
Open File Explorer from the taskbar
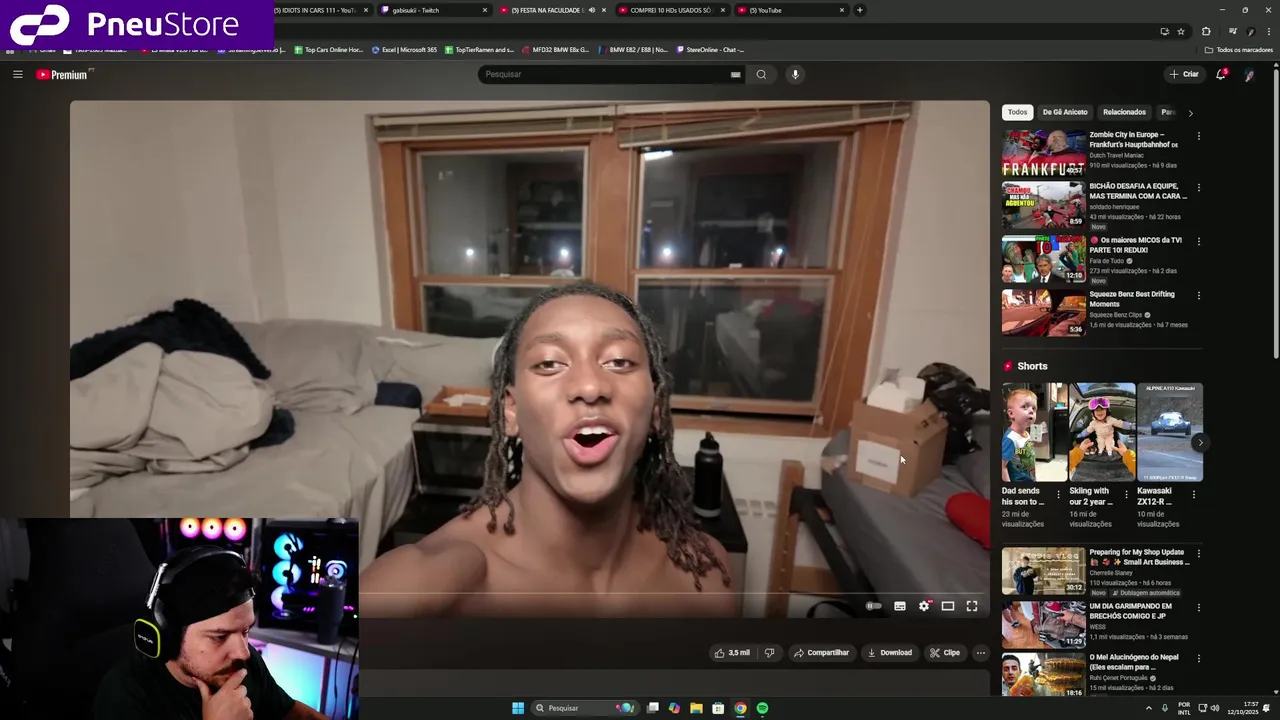(x=696, y=708)
